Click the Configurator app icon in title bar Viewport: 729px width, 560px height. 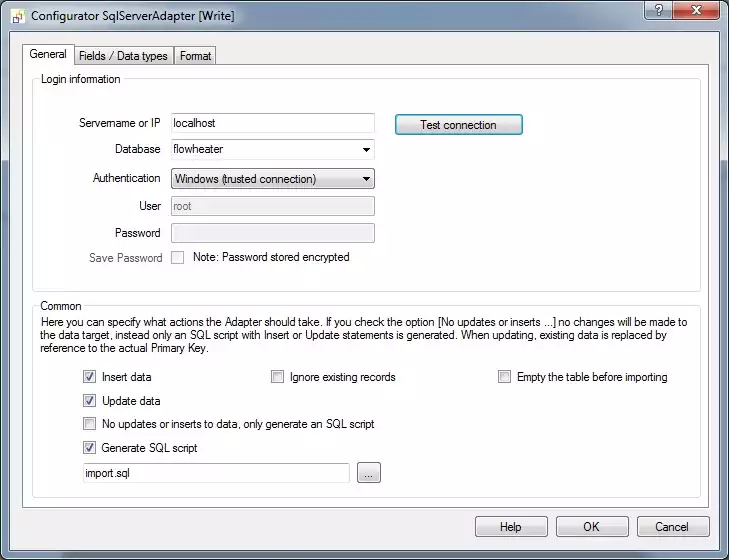(x=16, y=16)
